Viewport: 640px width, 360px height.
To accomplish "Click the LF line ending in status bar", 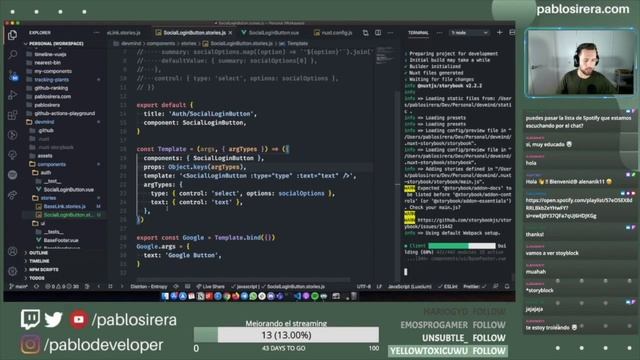I will 379,287.
